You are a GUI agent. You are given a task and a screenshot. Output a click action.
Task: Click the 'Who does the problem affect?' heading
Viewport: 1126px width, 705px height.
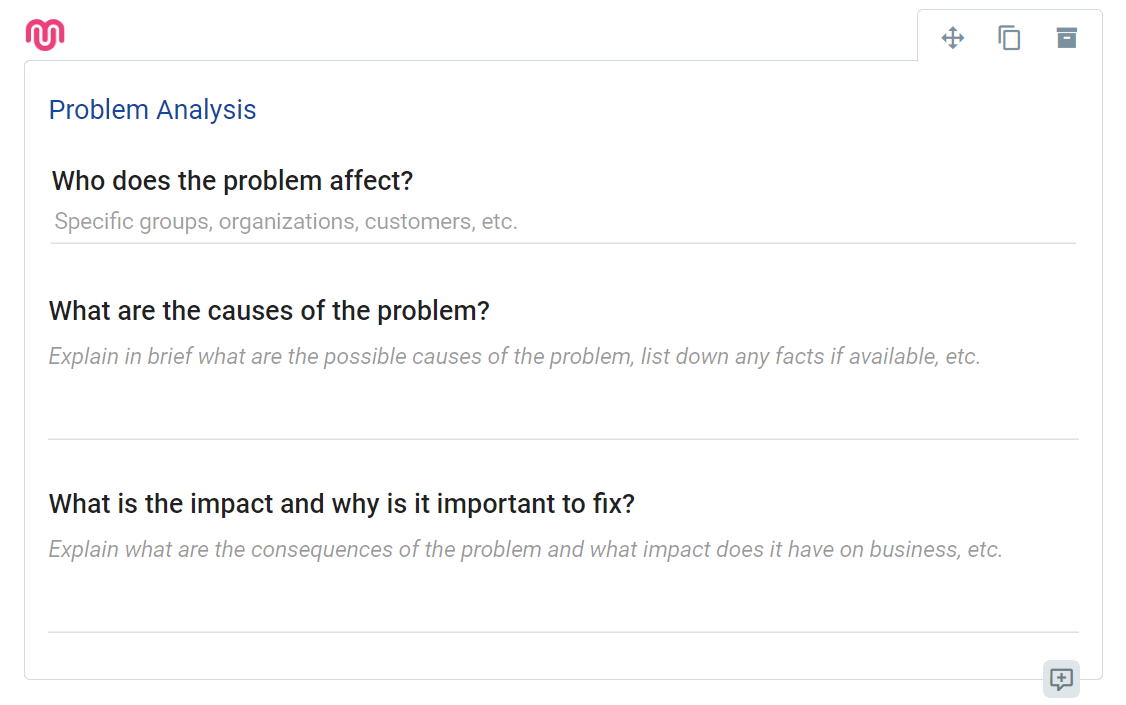pyautogui.click(x=231, y=181)
